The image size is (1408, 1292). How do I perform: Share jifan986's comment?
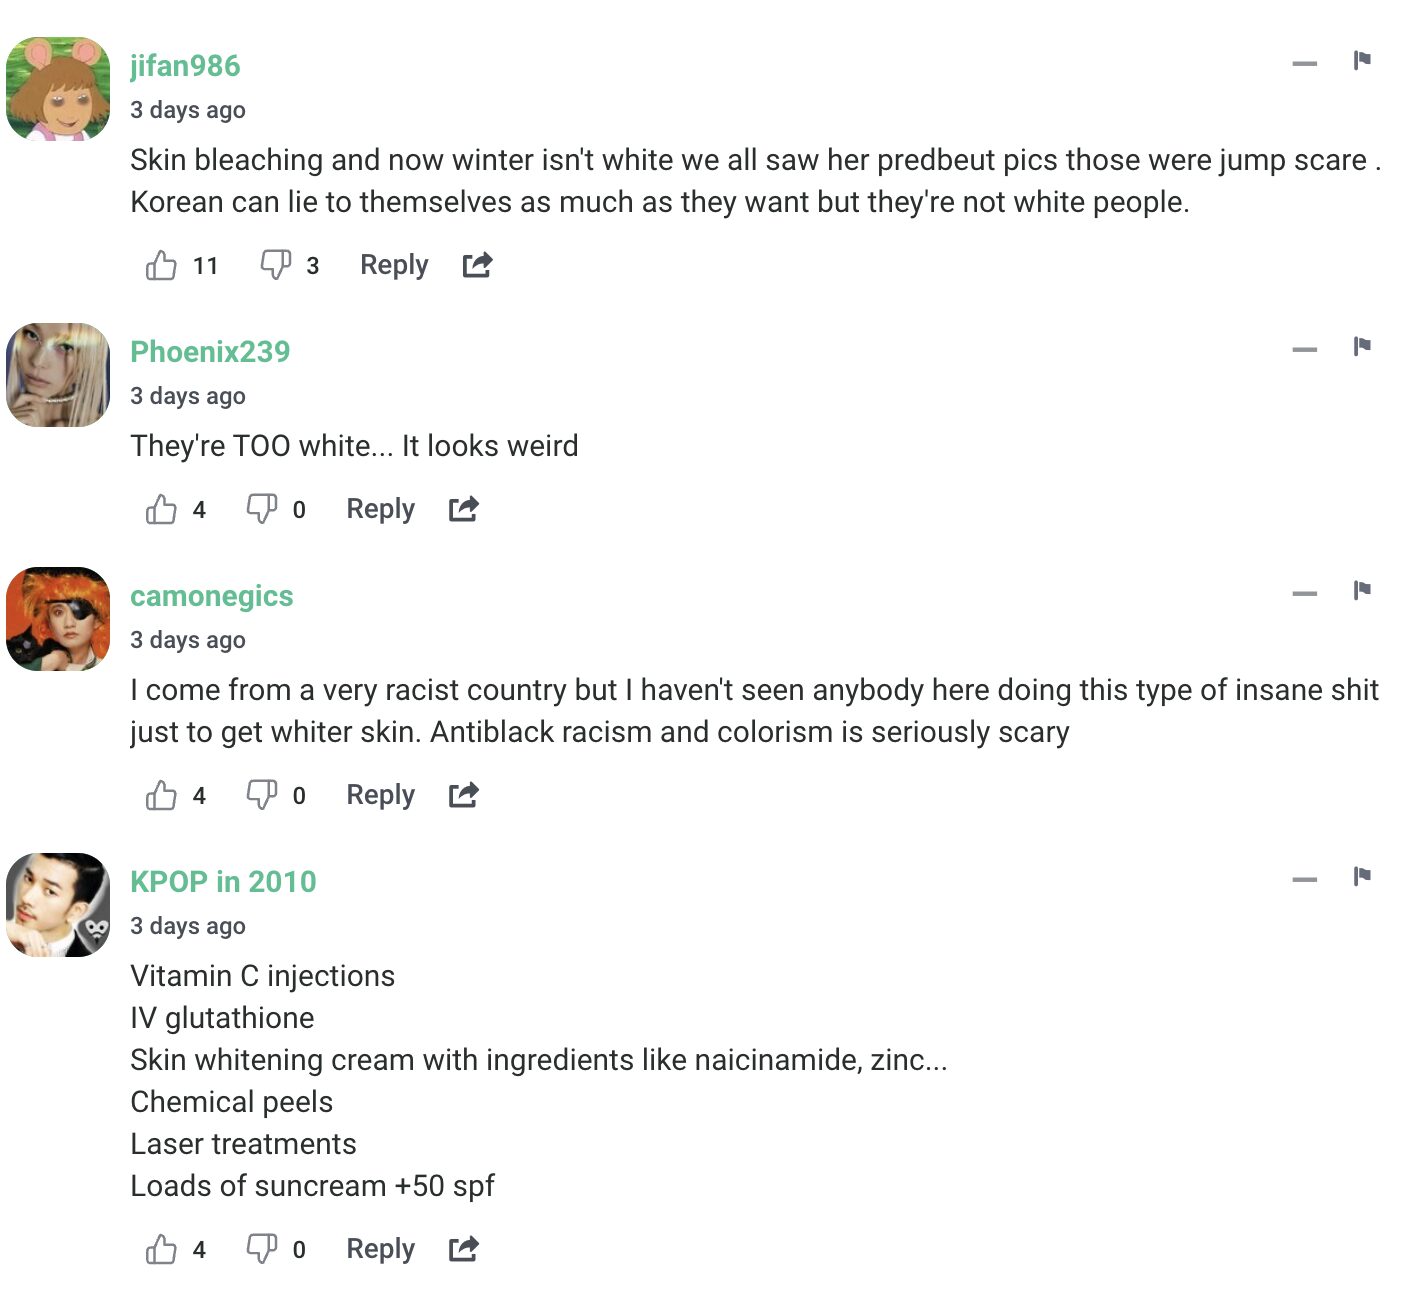(477, 265)
